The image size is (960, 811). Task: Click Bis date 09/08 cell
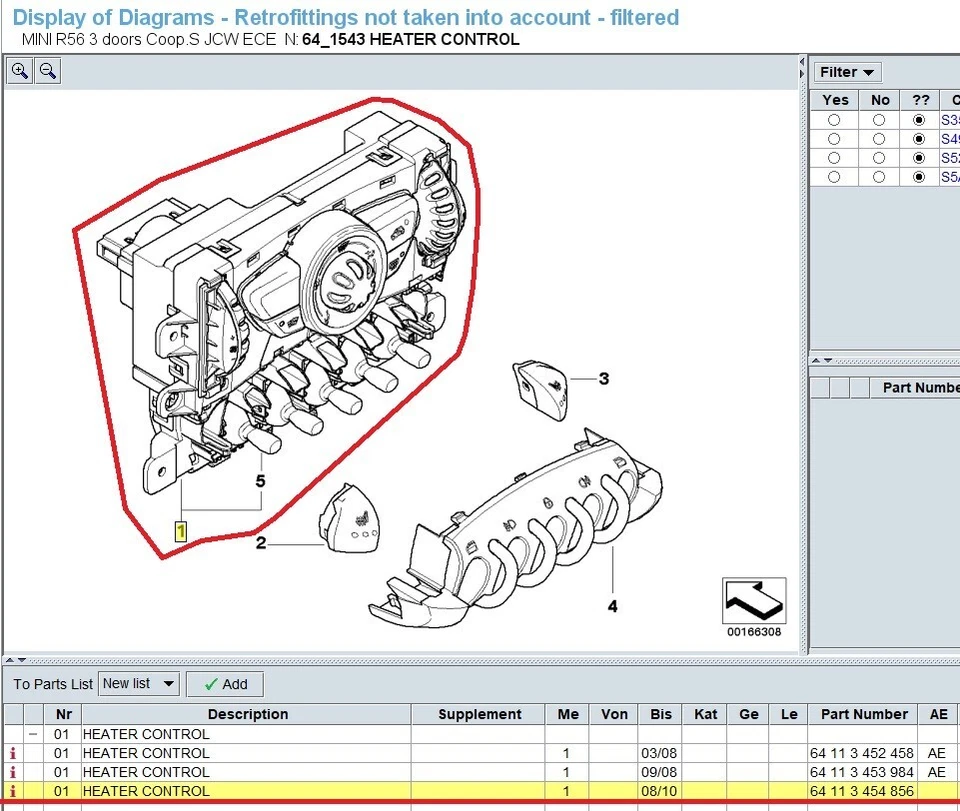659,772
